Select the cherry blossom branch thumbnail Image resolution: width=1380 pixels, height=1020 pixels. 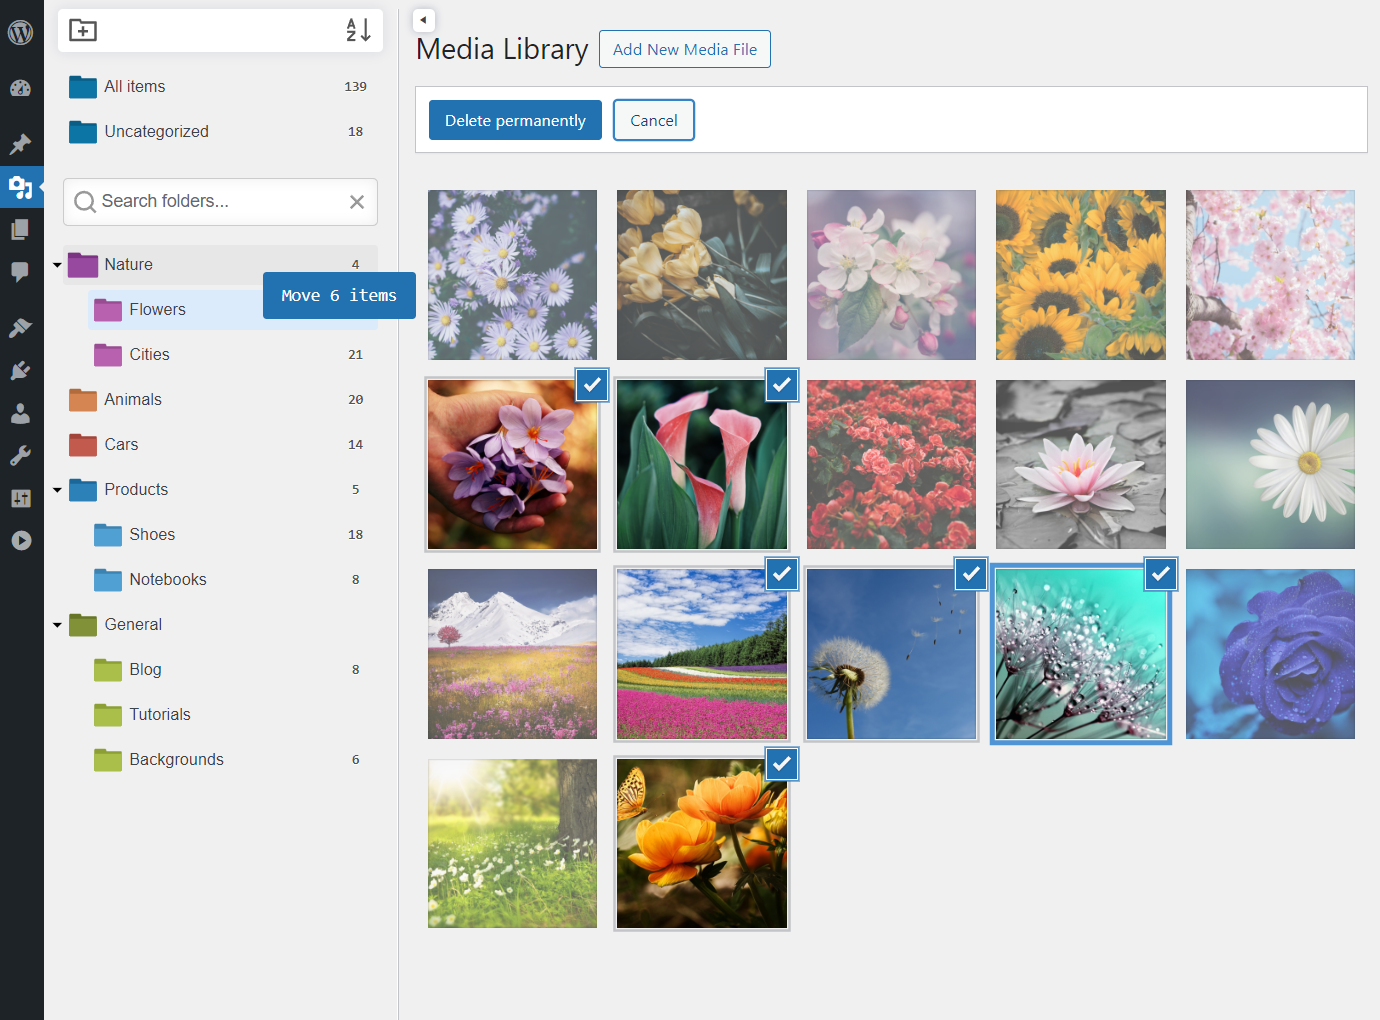point(1270,275)
